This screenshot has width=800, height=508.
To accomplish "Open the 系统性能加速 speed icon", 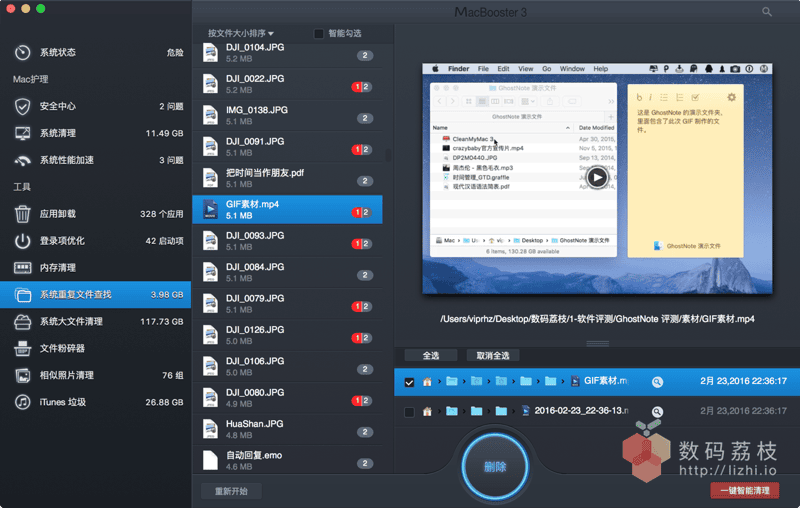I will (x=22, y=160).
